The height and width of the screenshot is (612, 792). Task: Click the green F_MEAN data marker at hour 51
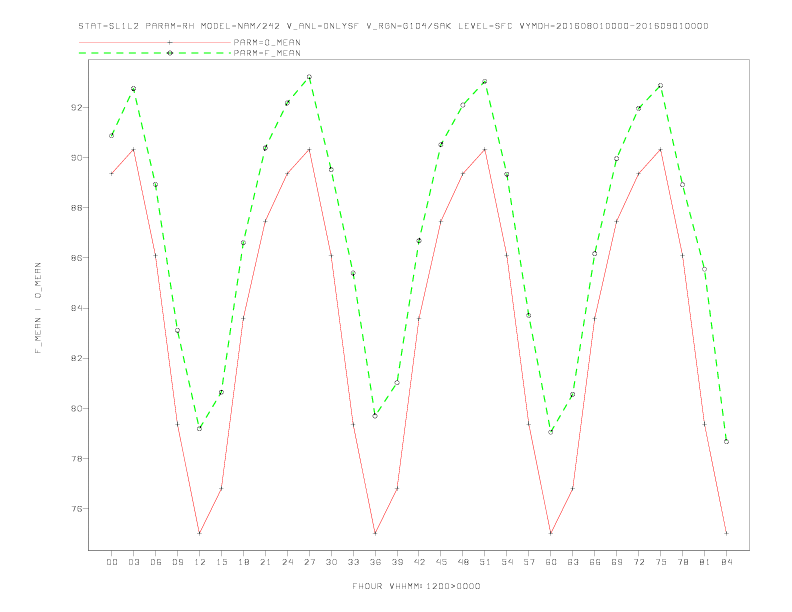(x=485, y=81)
